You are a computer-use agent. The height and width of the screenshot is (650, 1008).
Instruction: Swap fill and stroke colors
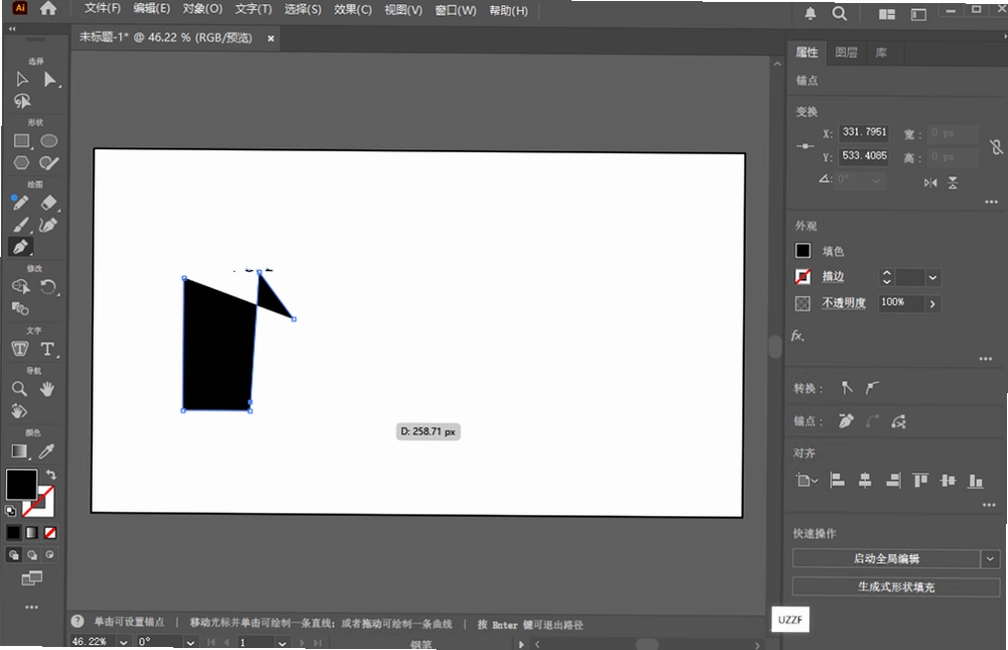(x=51, y=475)
